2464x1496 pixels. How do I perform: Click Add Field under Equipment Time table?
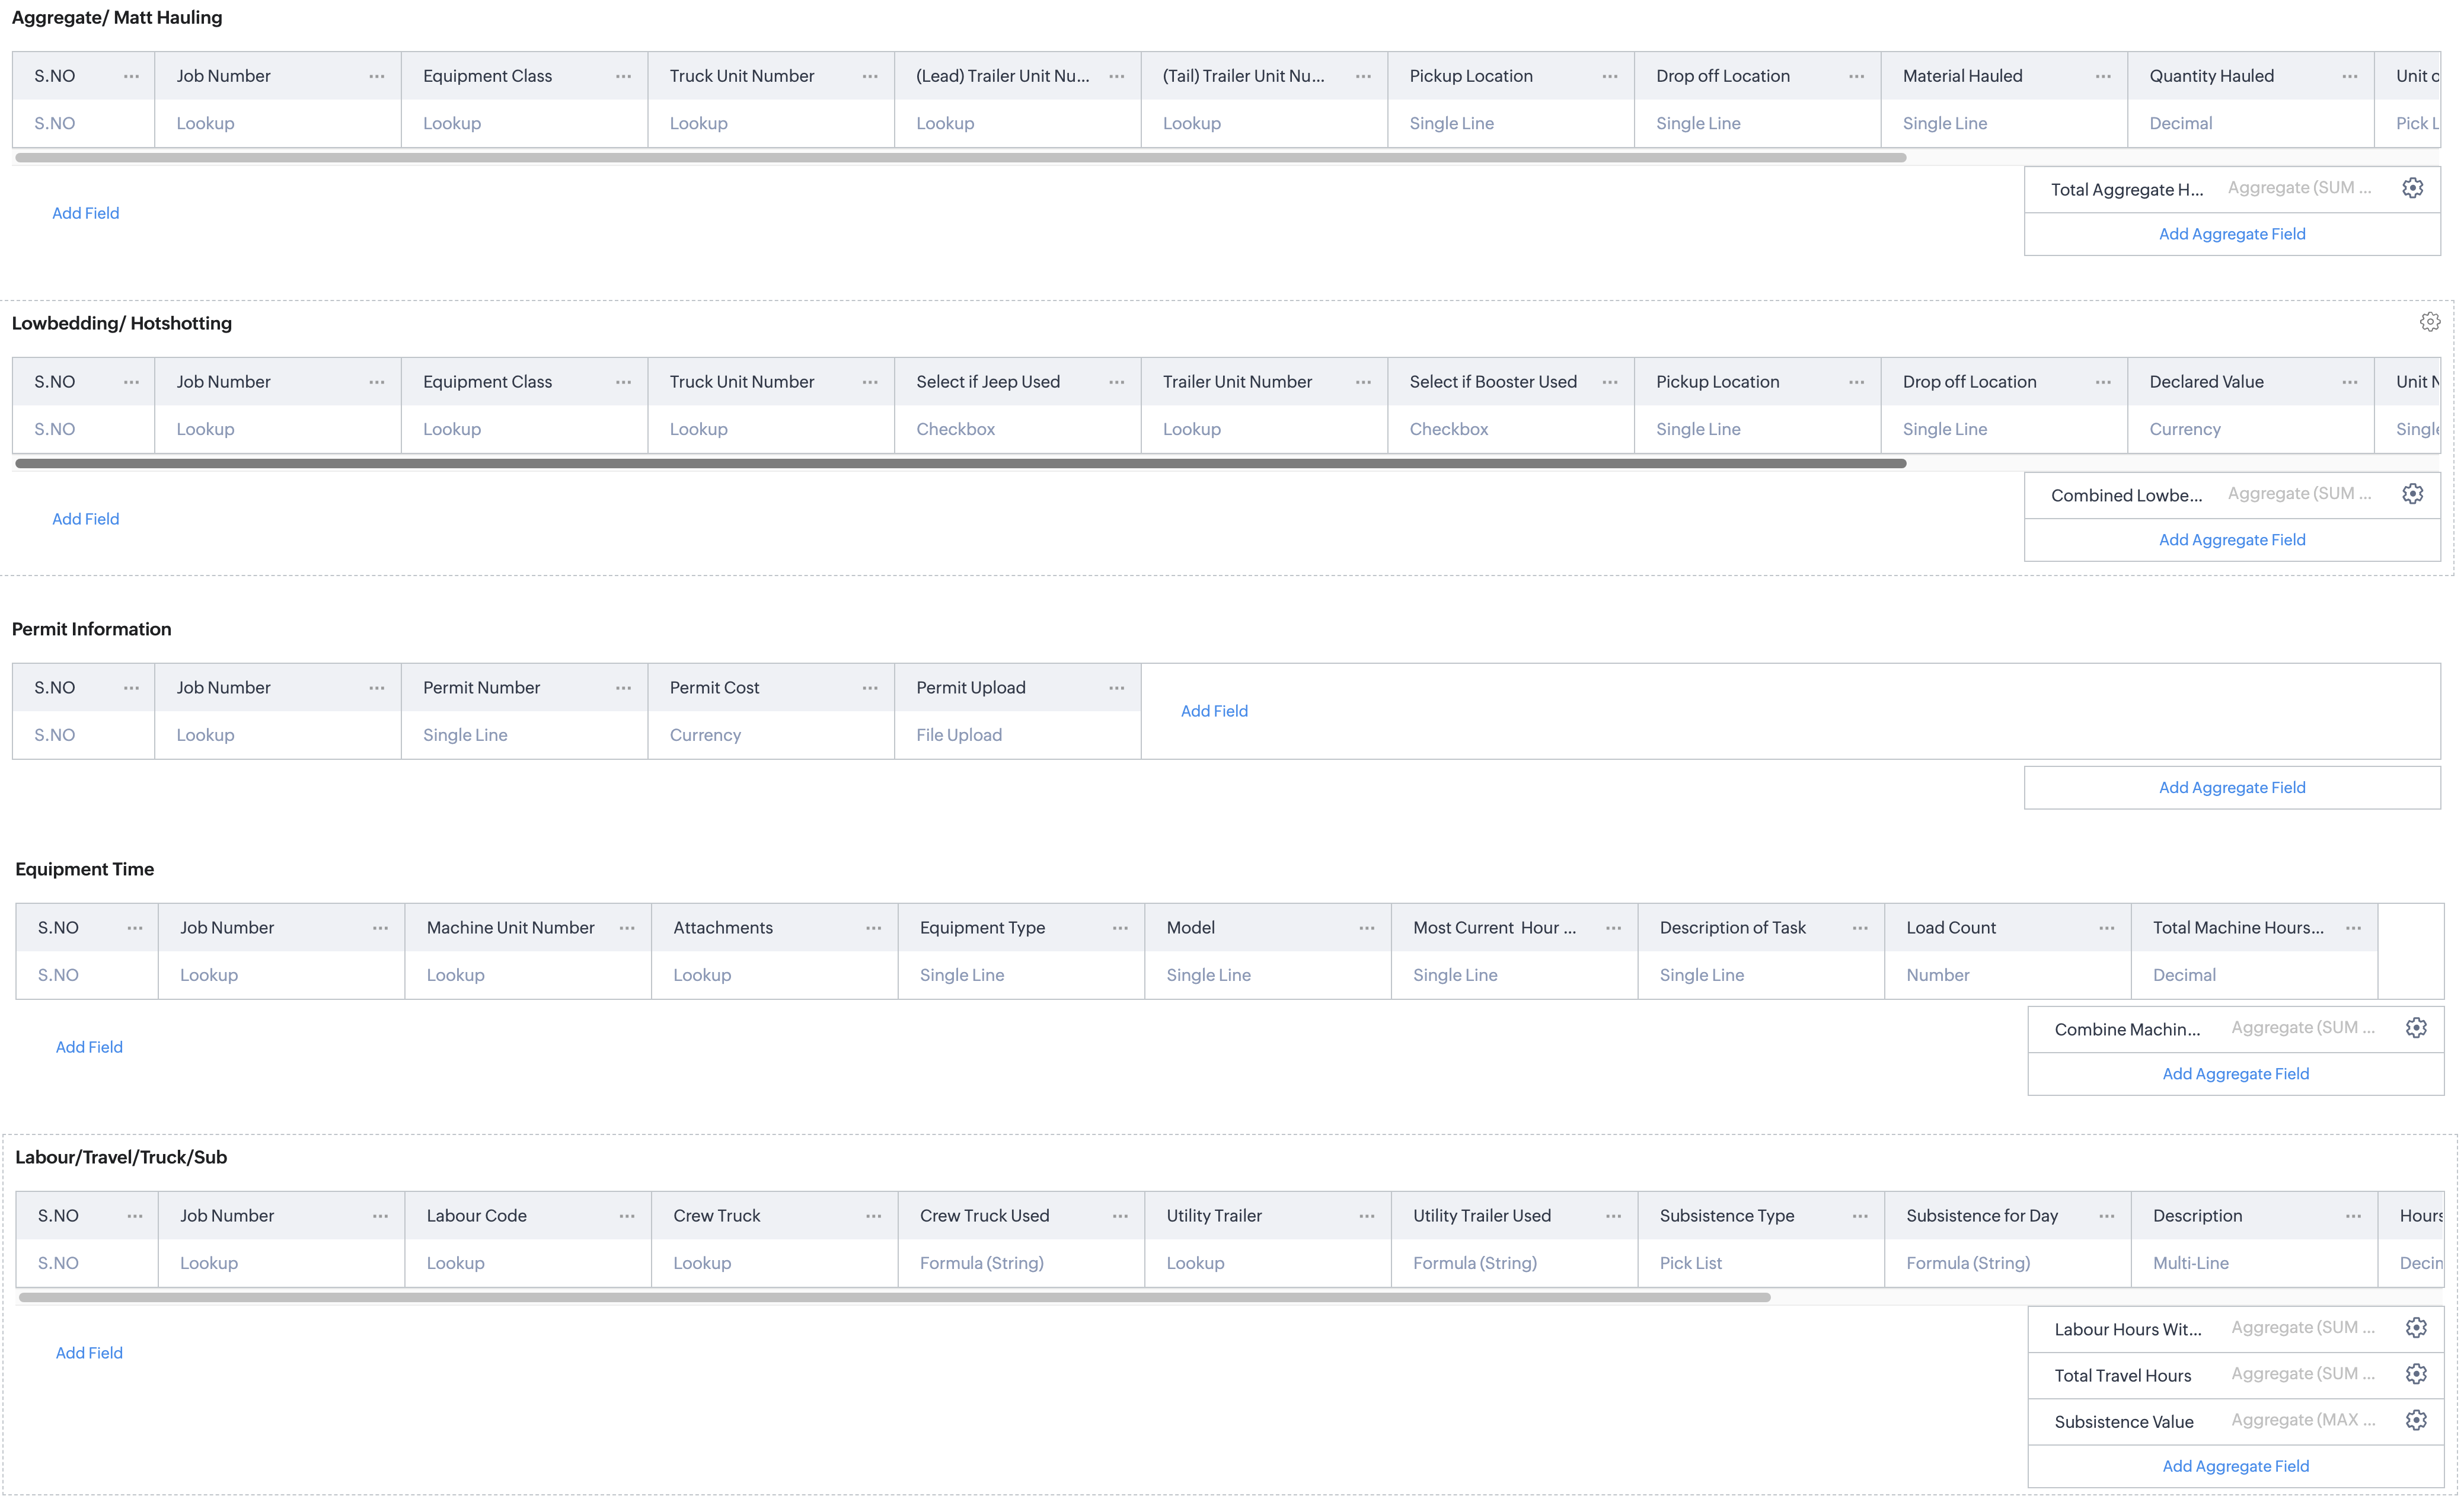tap(89, 1047)
